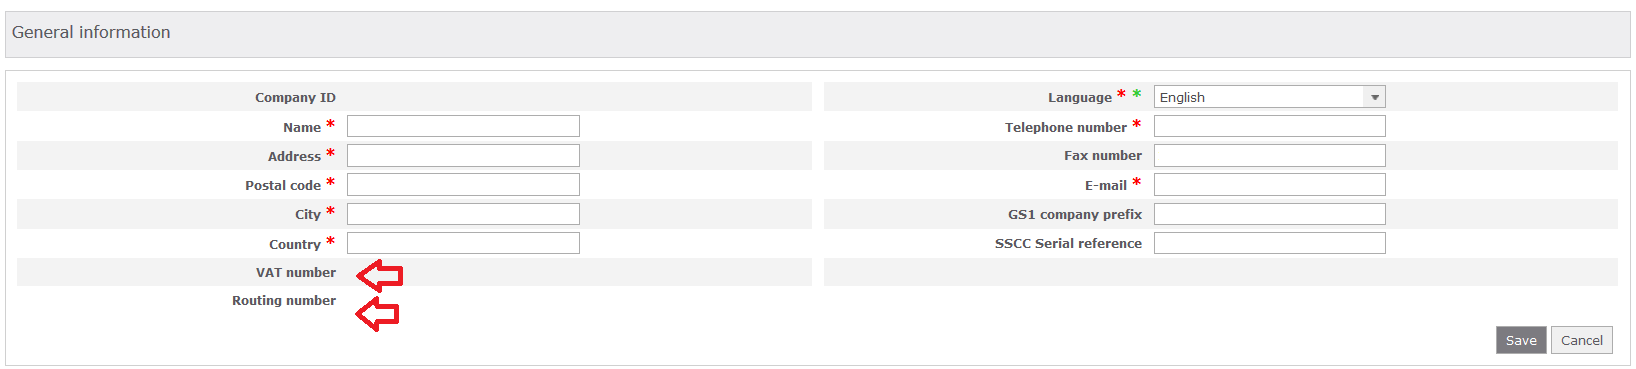The height and width of the screenshot is (369, 1636).
Task: Click the Language dropdown arrow
Action: tap(1375, 97)
